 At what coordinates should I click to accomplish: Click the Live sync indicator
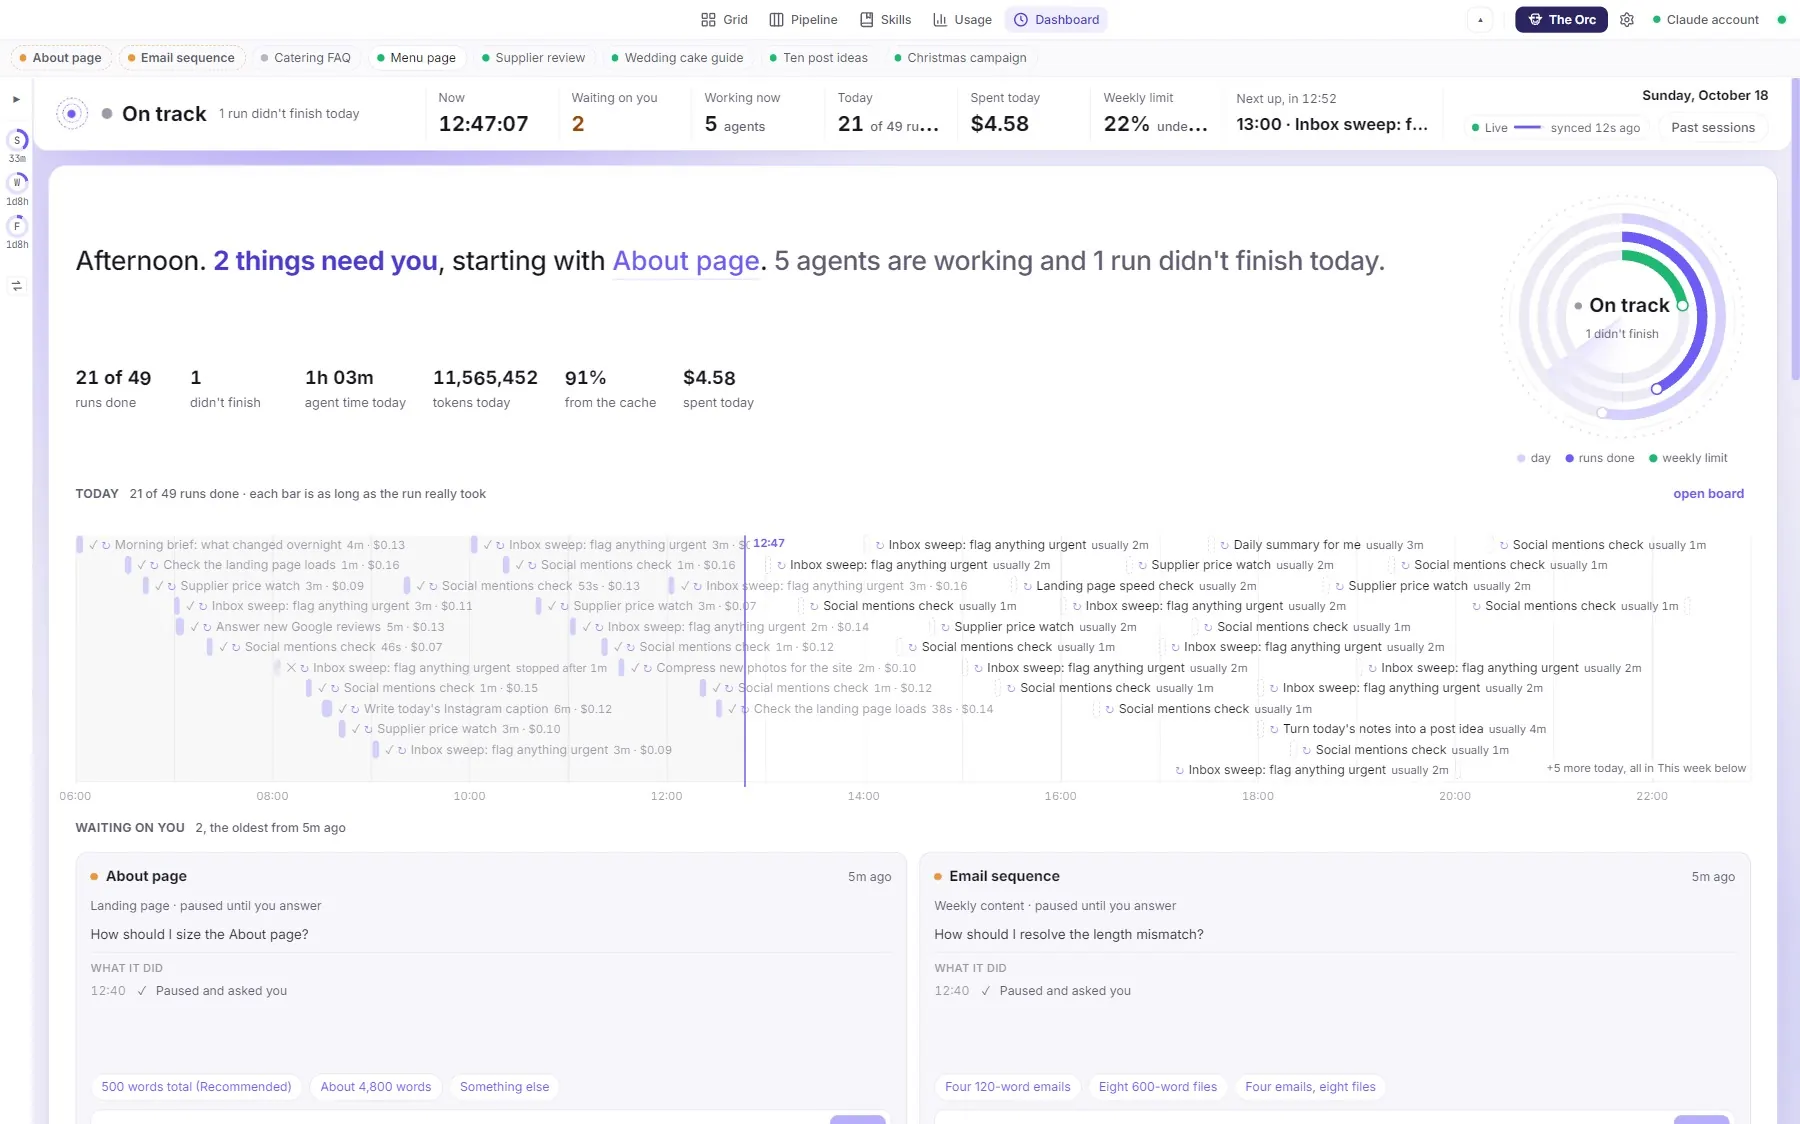[x=1555, y=127]
